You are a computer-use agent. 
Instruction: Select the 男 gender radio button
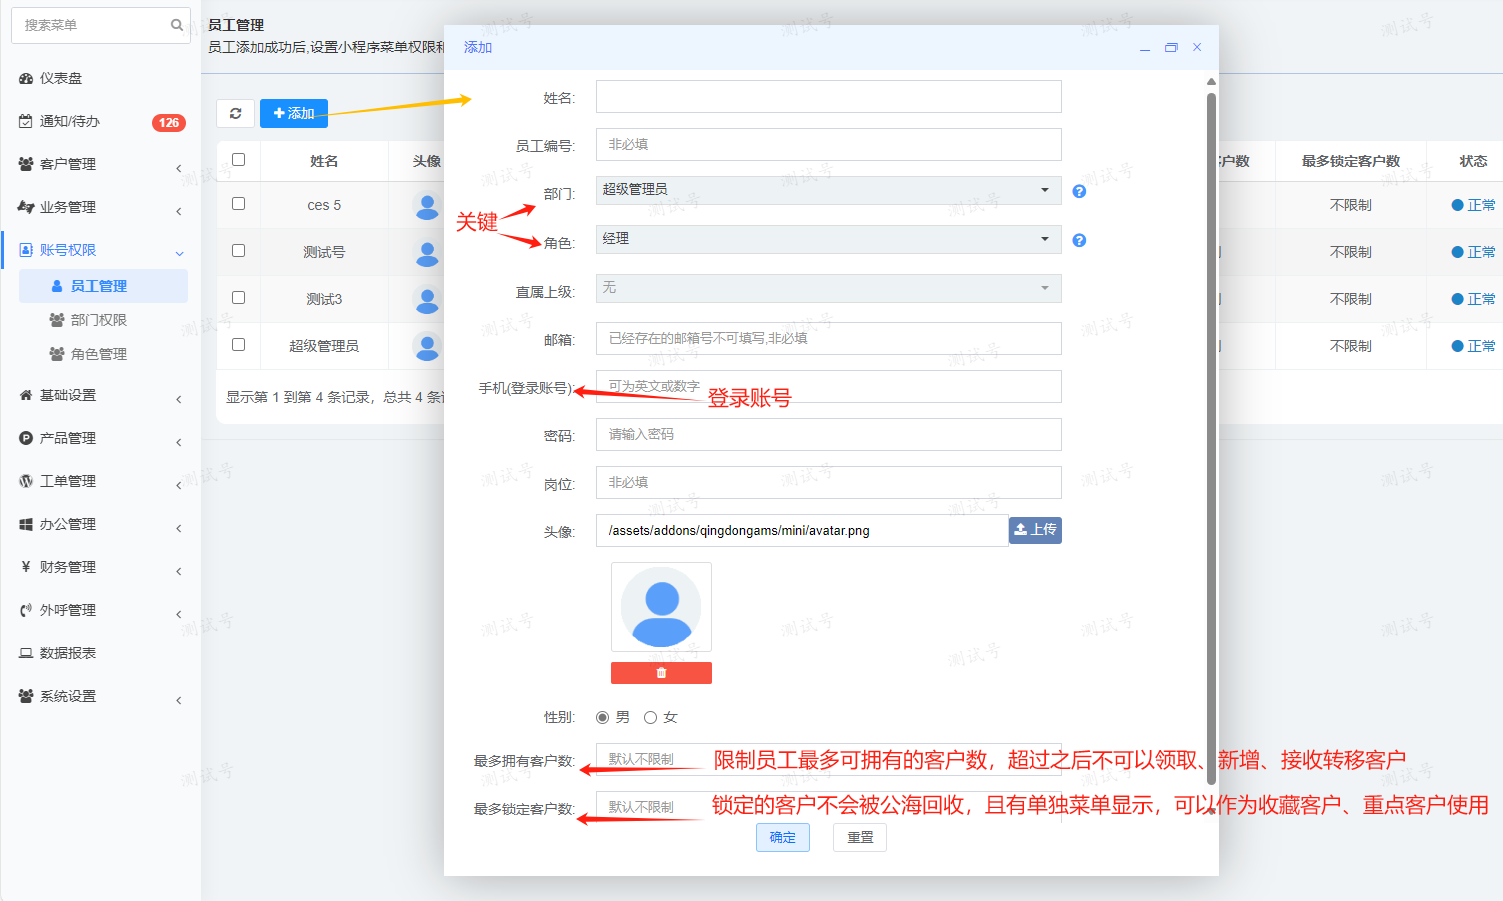pos(603,717)
